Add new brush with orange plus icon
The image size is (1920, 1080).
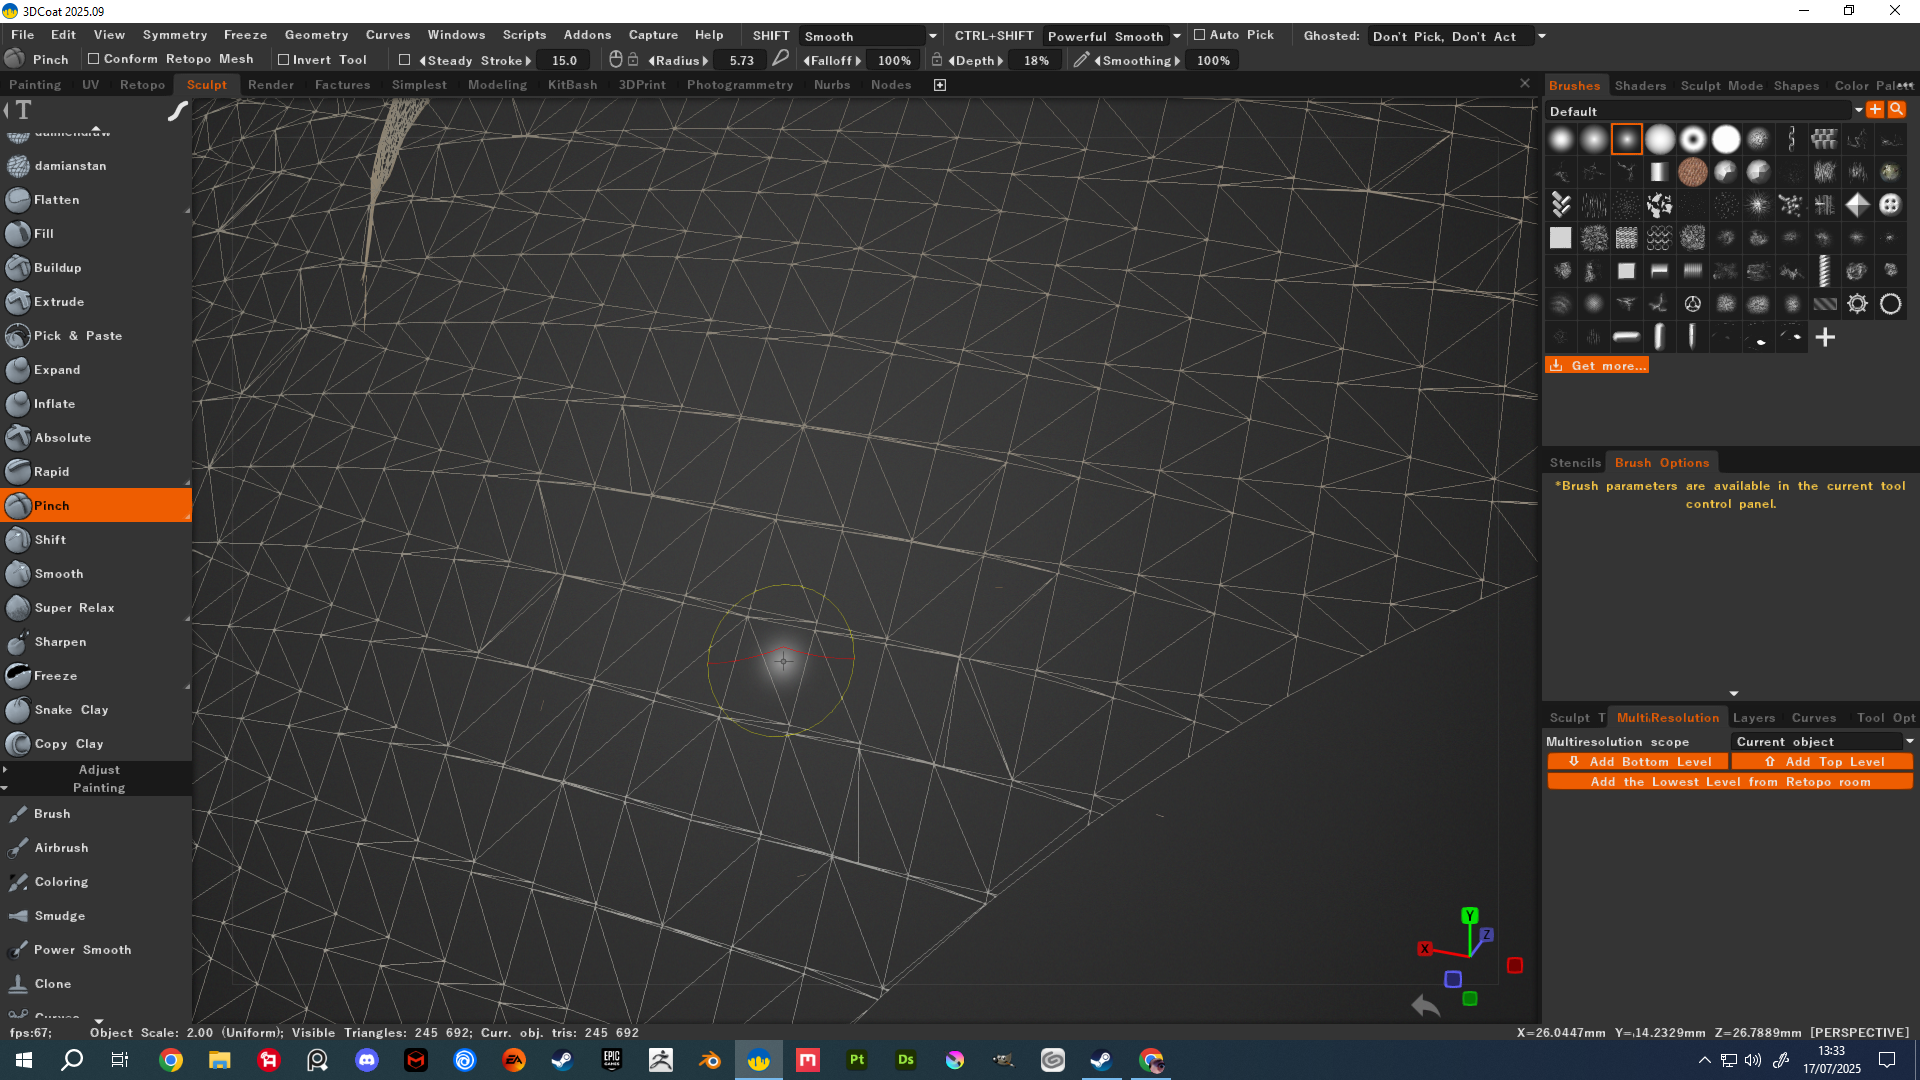(x=1875, y=110)
